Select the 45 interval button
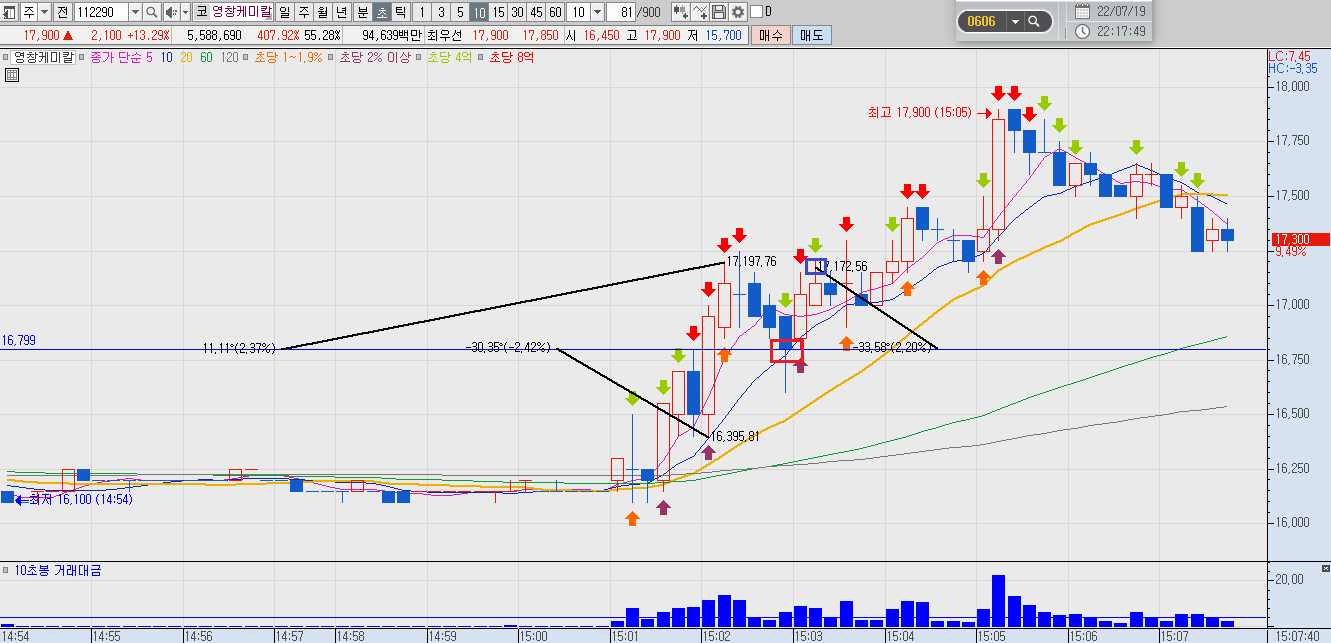 (536, 12)
